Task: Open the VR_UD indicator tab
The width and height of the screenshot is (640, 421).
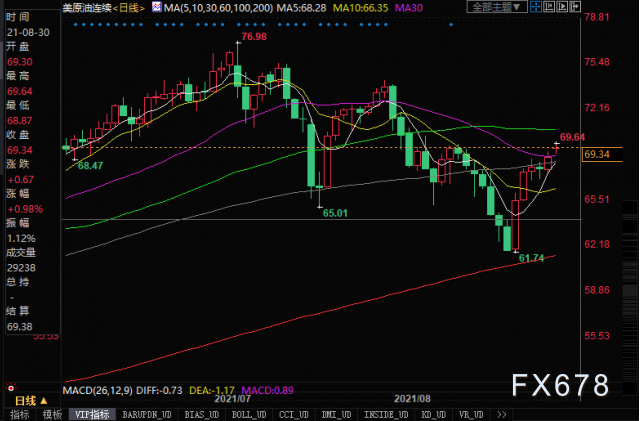Action: 471,414
